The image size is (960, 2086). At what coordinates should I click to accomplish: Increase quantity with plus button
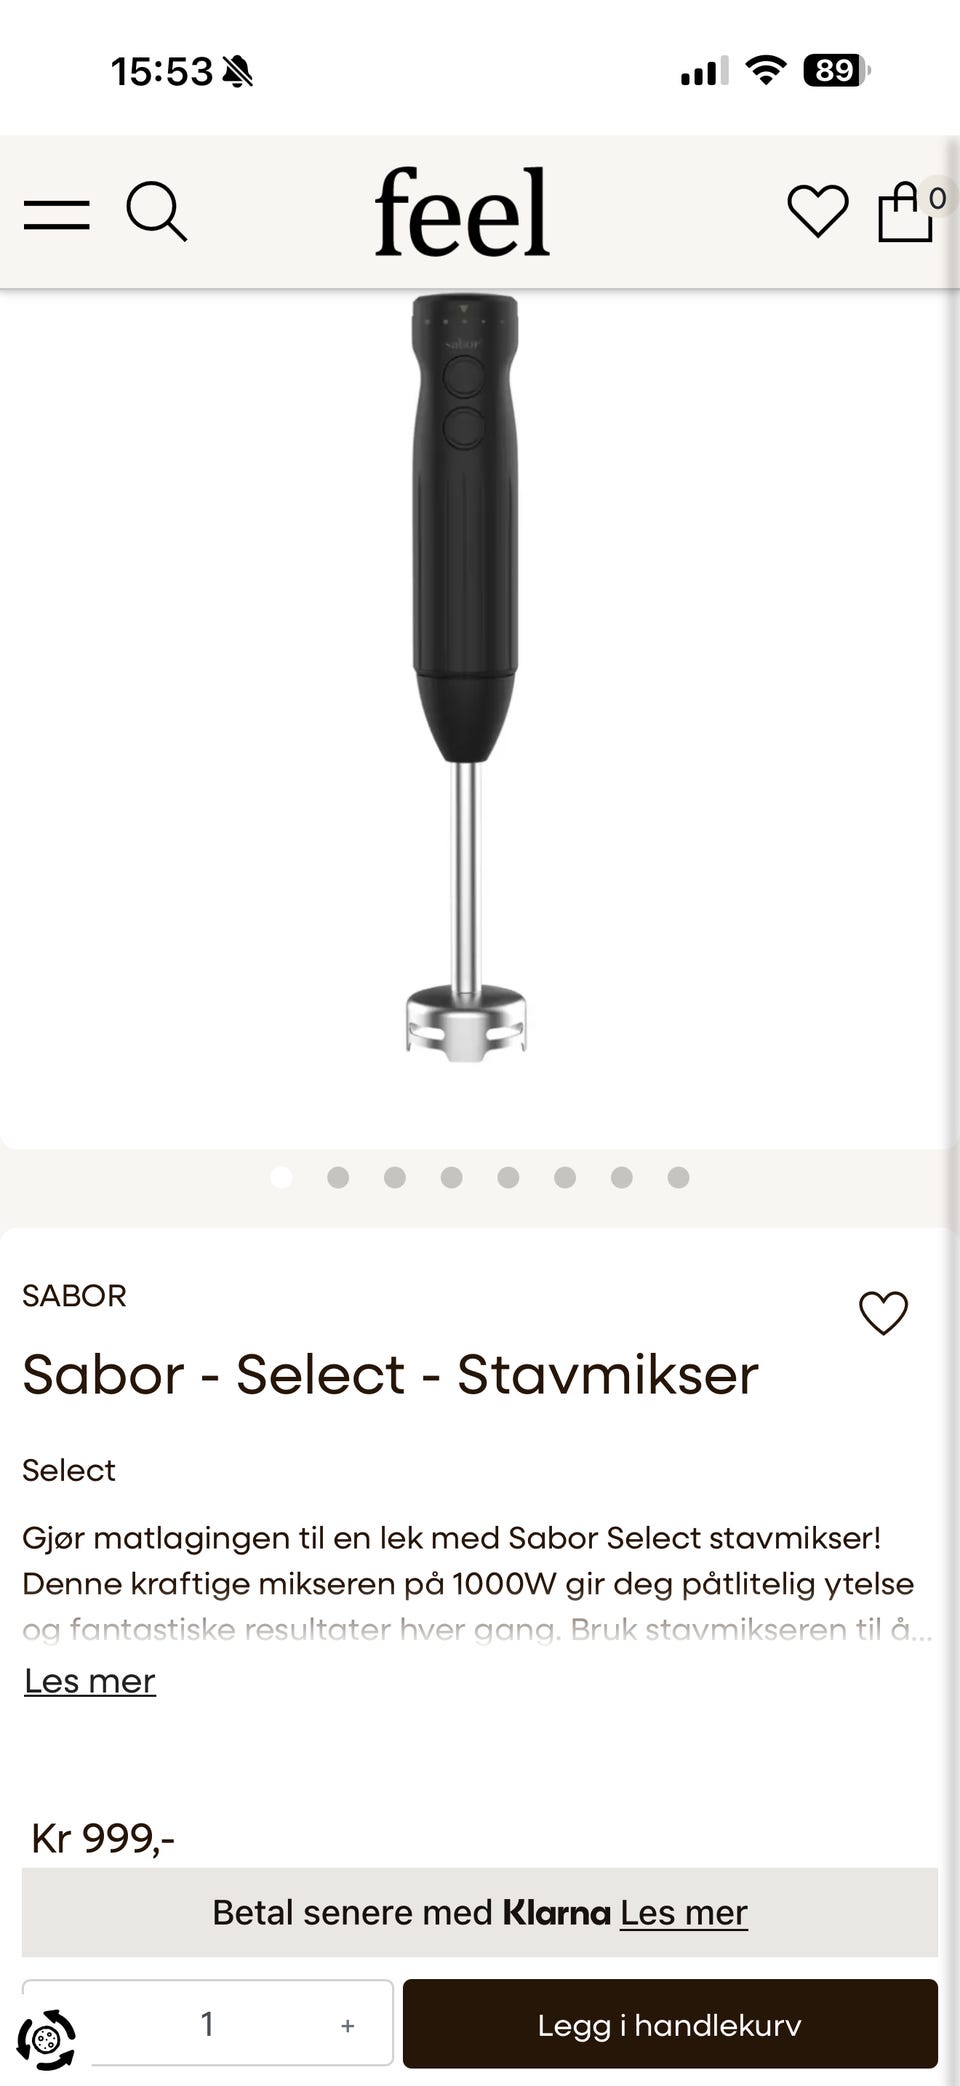pyautogui.click(x=347, y=2025)
